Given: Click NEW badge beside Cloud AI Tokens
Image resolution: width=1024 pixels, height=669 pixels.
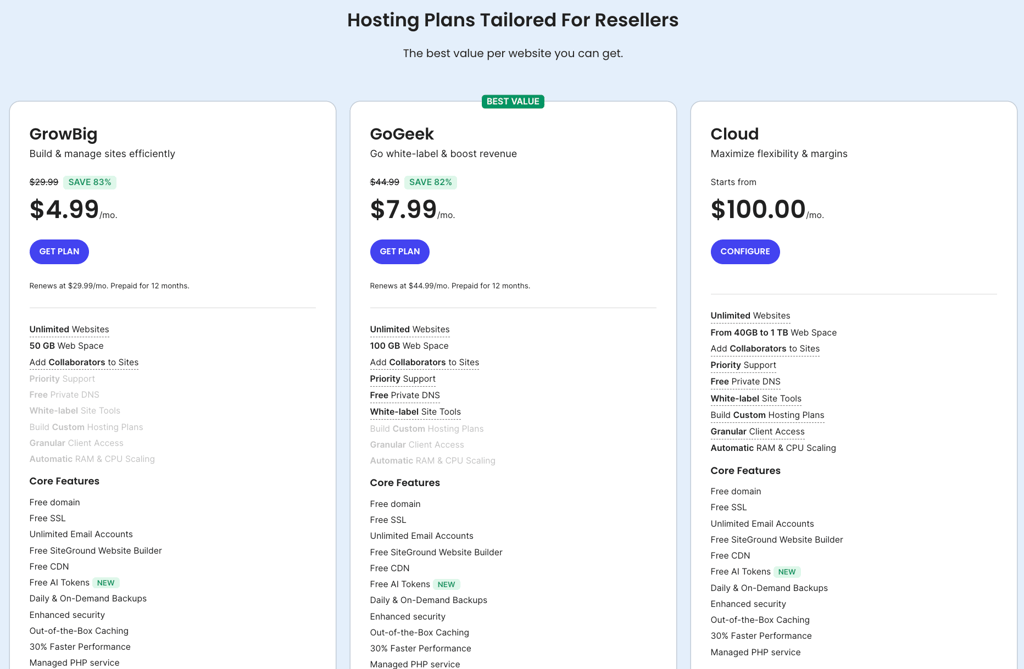Looking at the screenshot, I should (787, 572).
